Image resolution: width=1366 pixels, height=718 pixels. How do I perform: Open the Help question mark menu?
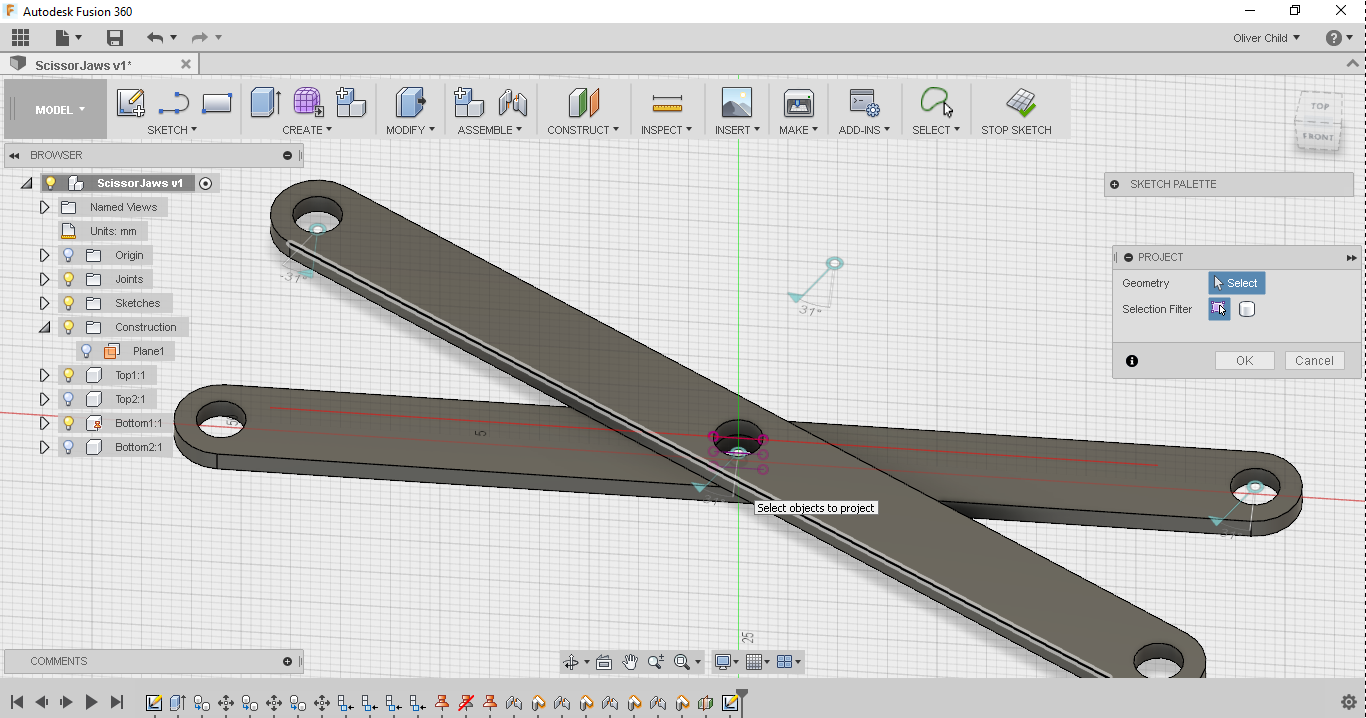1333,38
